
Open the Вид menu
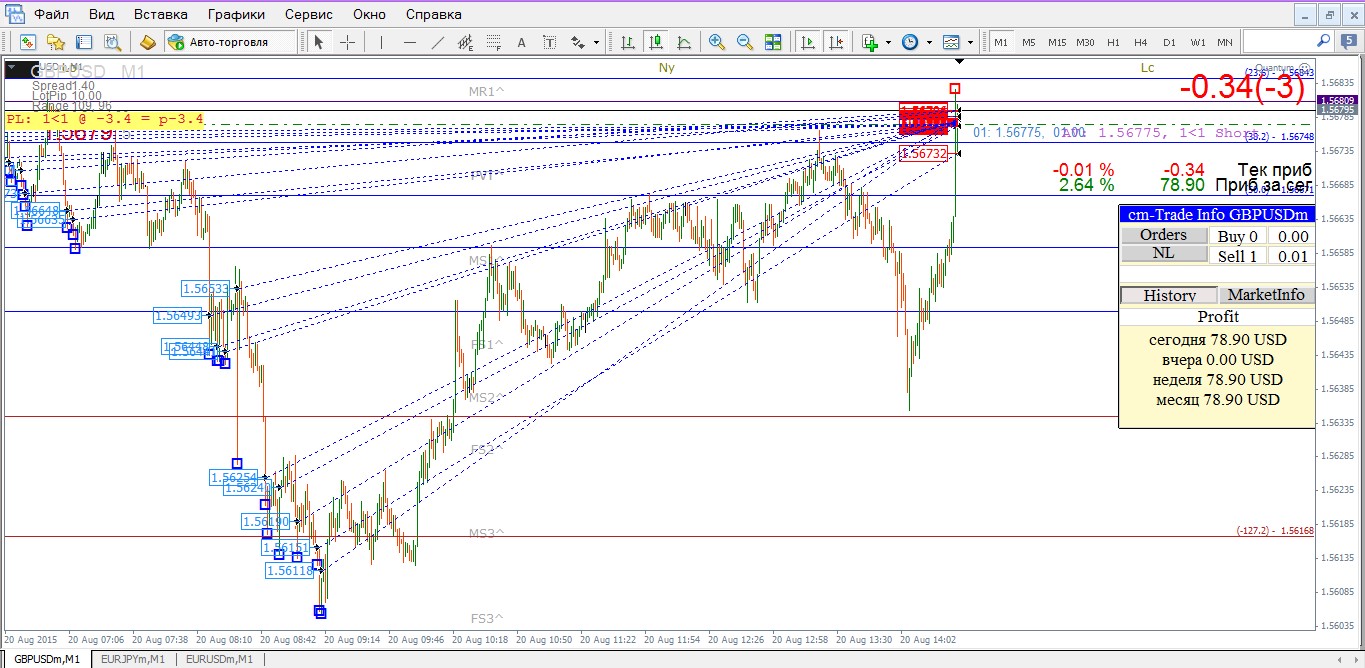[x=101, y=14]
